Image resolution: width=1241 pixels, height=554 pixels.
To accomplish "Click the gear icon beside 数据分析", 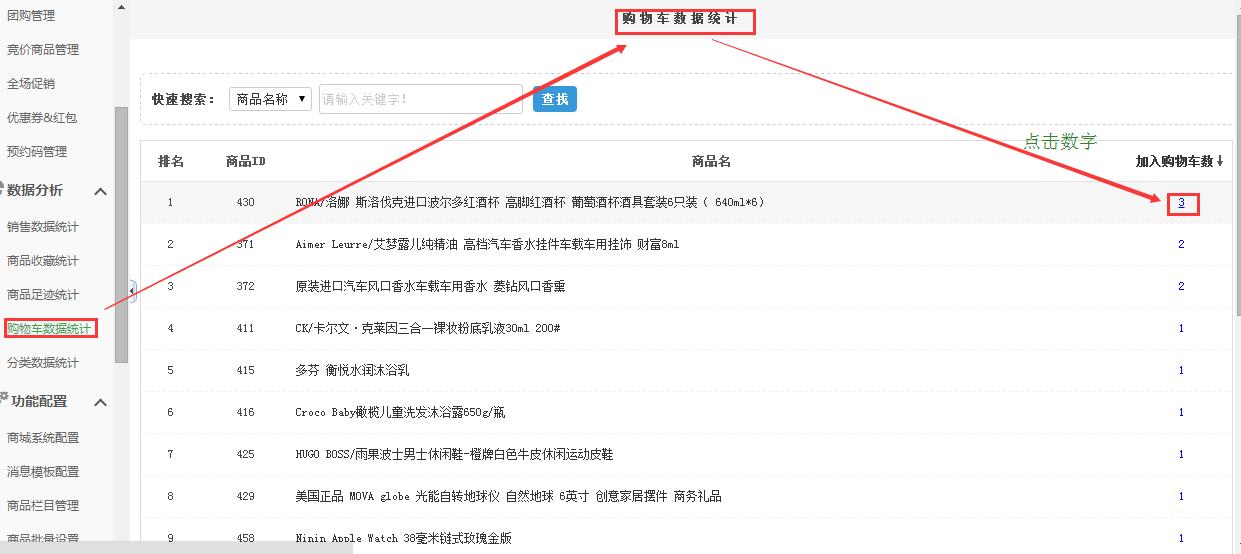I will tap(3, 187).
